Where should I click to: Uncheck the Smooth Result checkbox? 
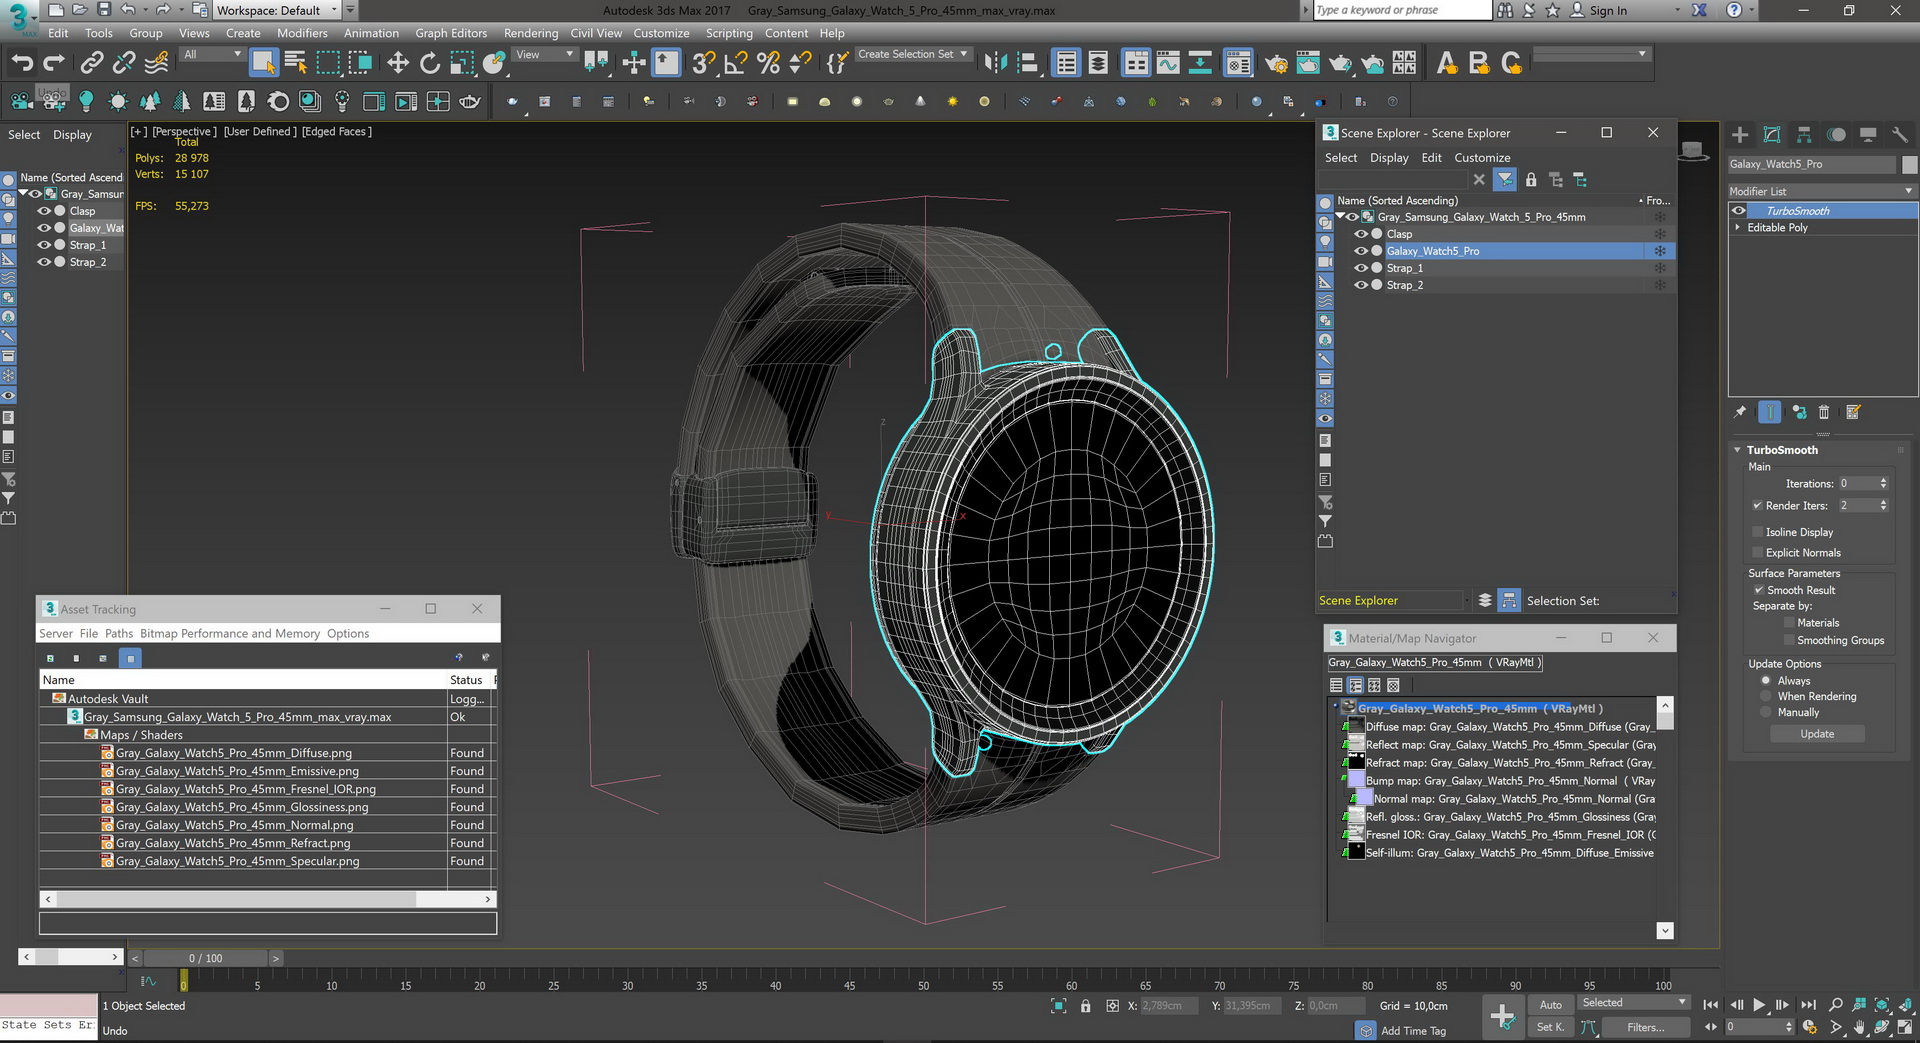1758,590
